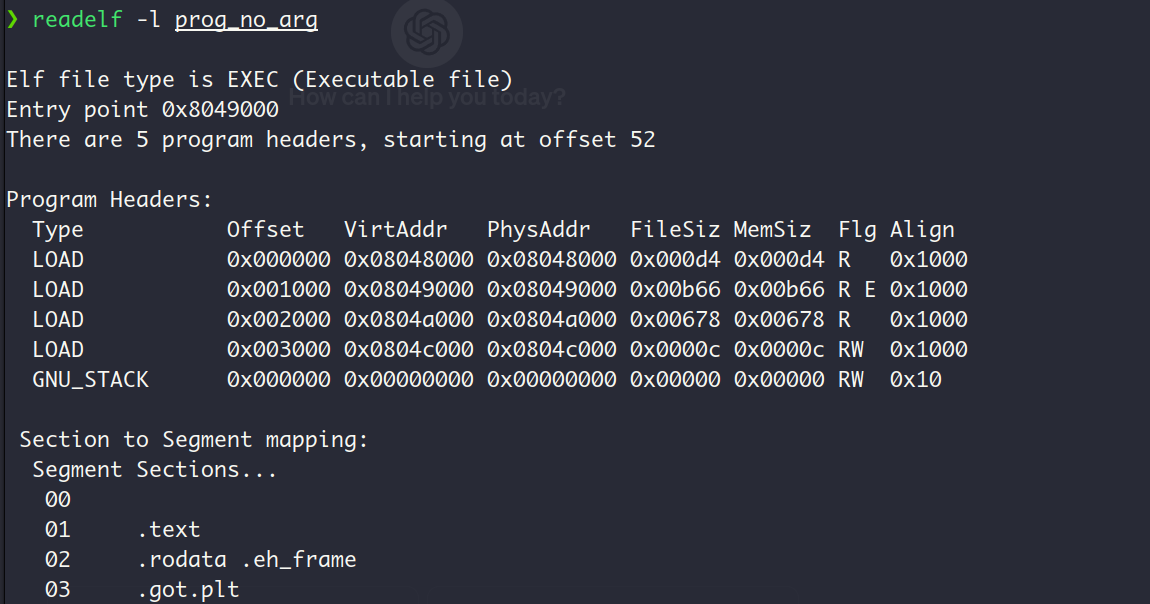The height and width of the screenshot is (604, 1150).
Task: Click the faint 'How can I help you today?' text
Action: coord(427,97)
